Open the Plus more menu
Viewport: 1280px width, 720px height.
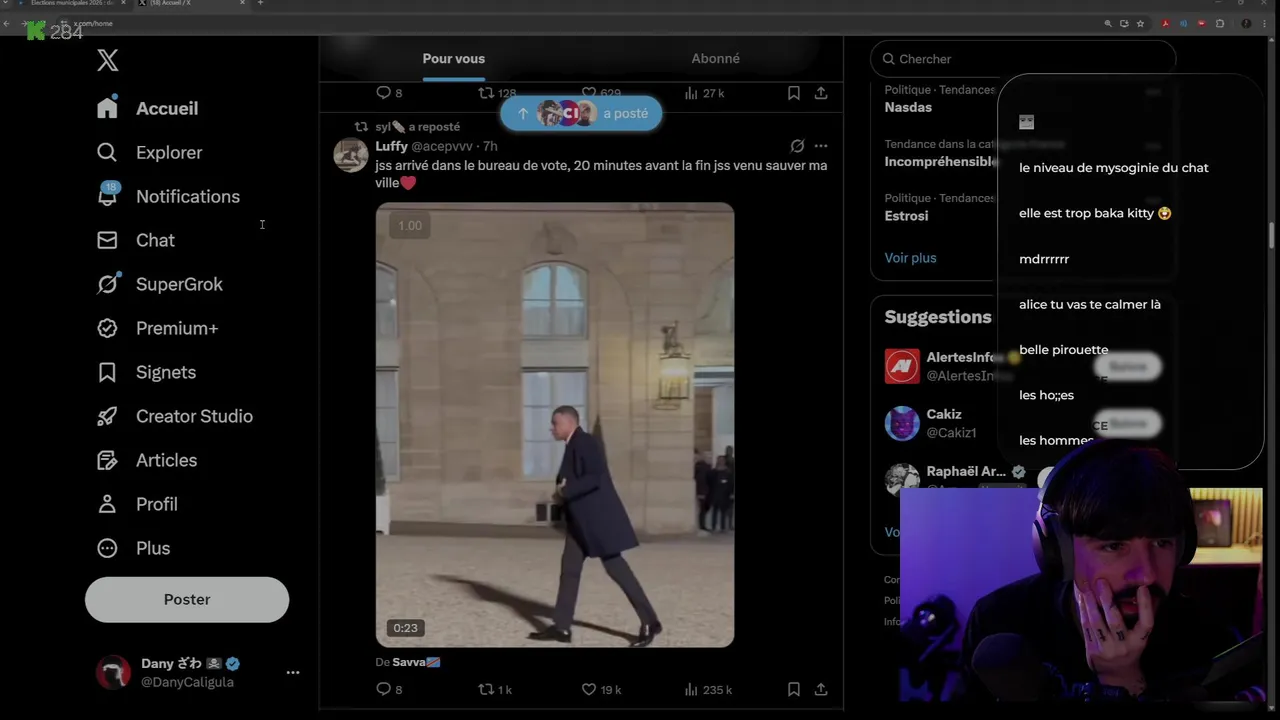(133, 548)
